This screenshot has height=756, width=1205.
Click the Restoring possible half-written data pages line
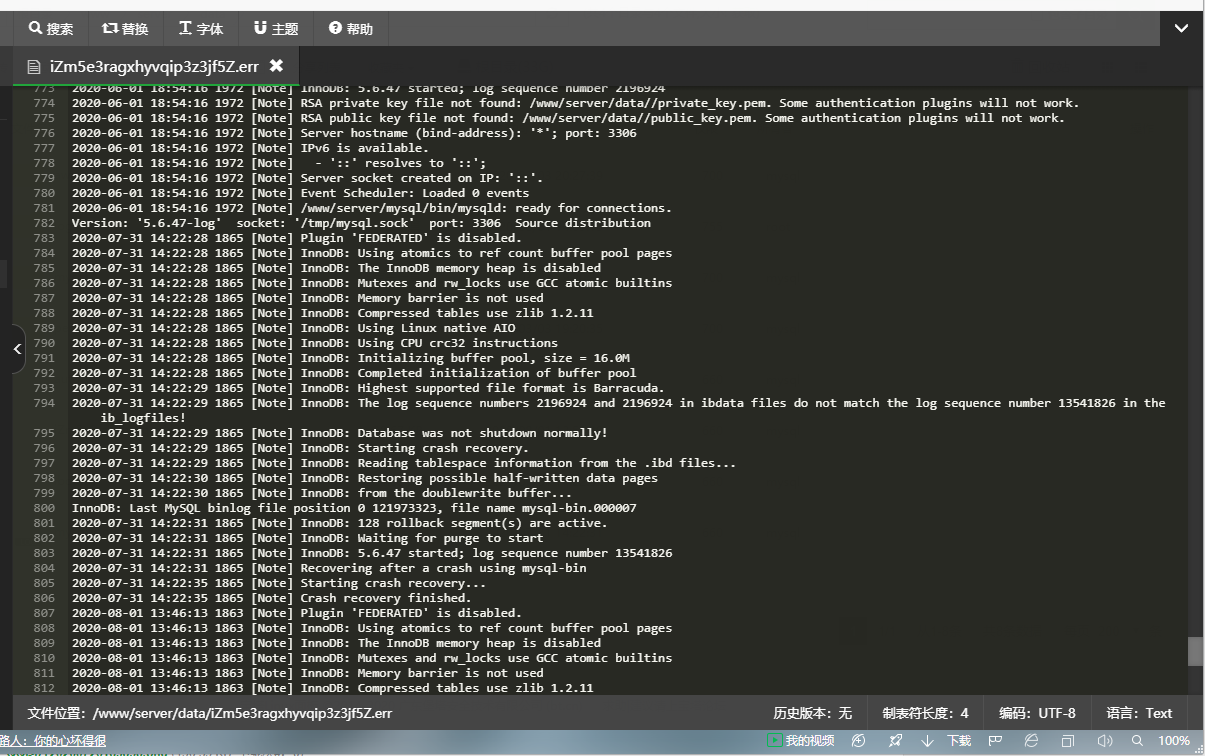(x=365, y=478)
